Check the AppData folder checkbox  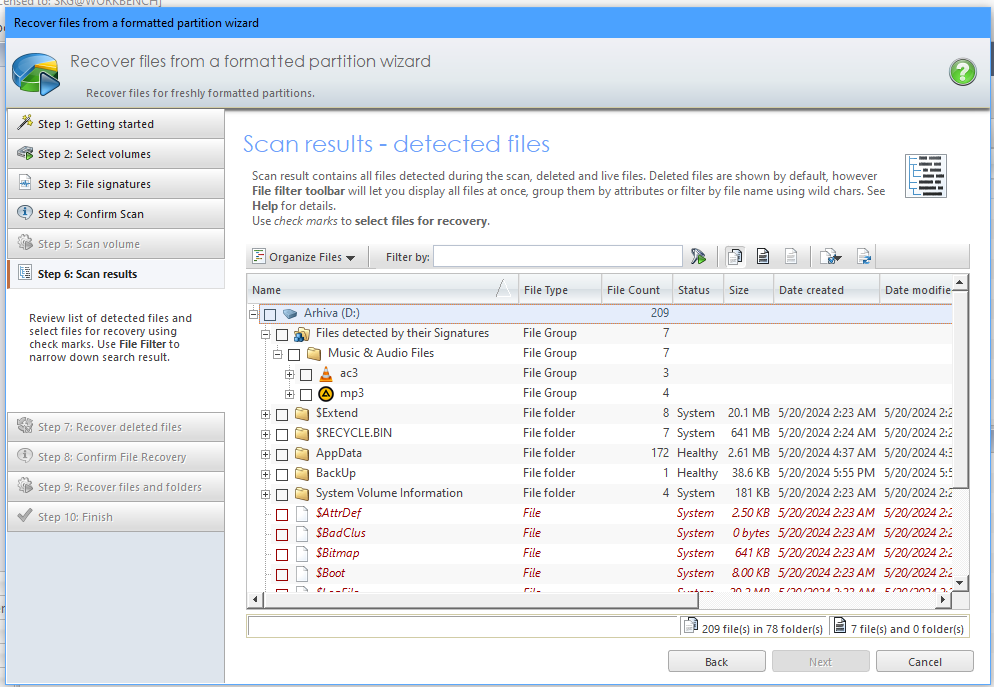point(282,454)
